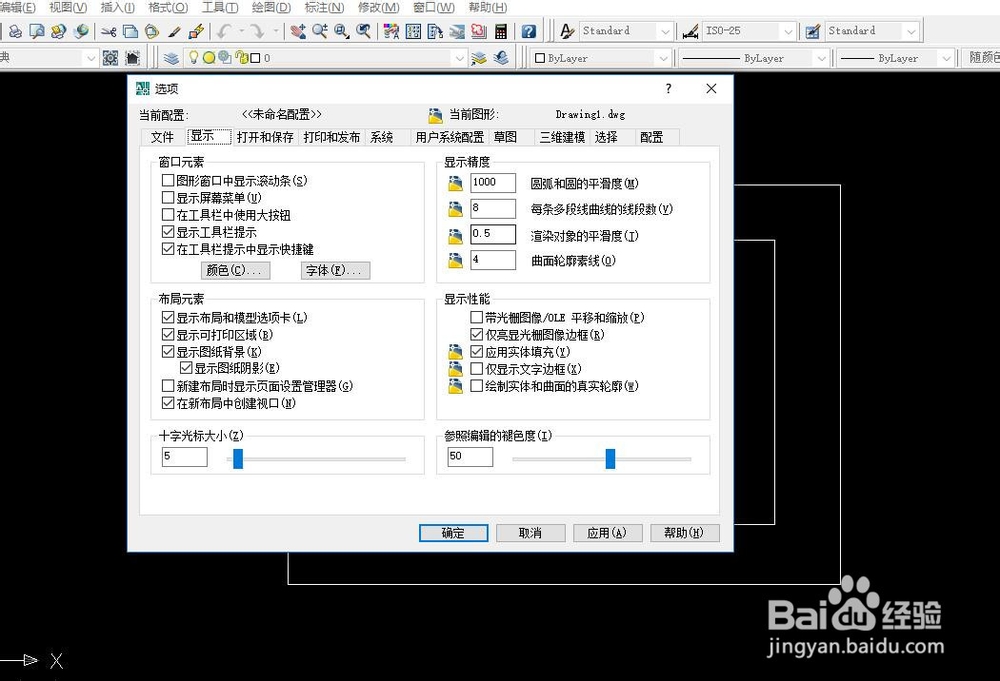Open the Properties palette icon
The image size is (1000, 681).
tap(391, 31)
